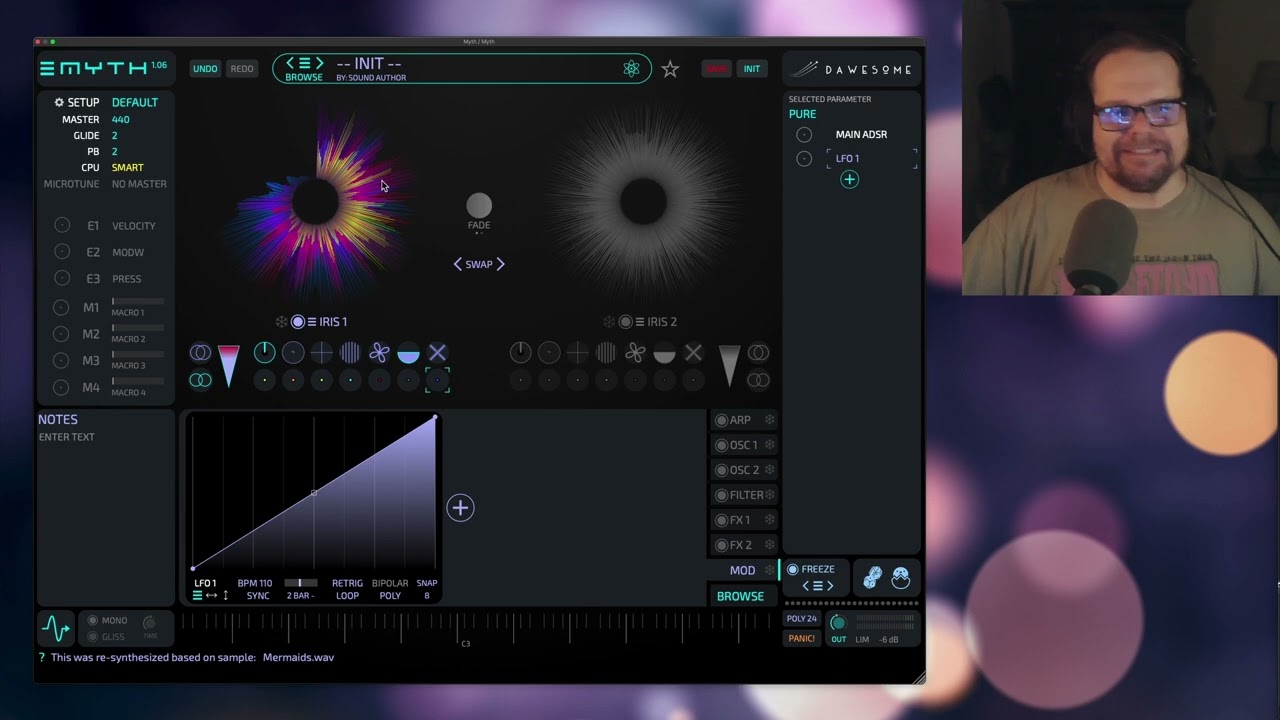
Task: Click the POLY 24 button
Action: [802, 619]
